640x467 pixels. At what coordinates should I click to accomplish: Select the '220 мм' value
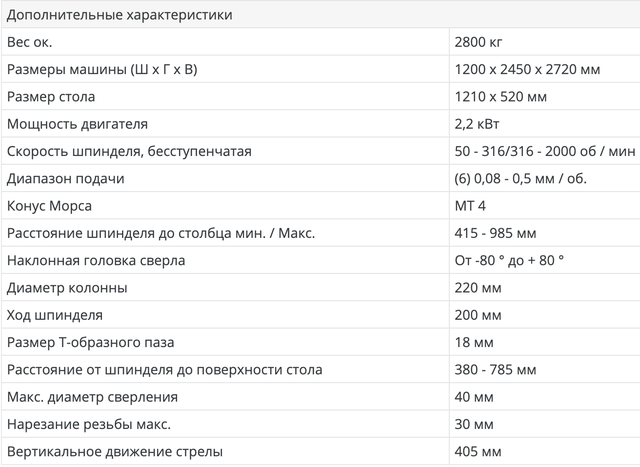click(478, 288)
